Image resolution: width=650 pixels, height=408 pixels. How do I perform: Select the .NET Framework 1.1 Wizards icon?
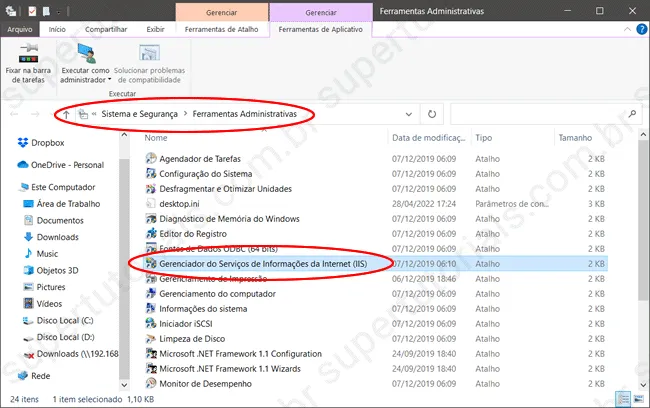151,369
